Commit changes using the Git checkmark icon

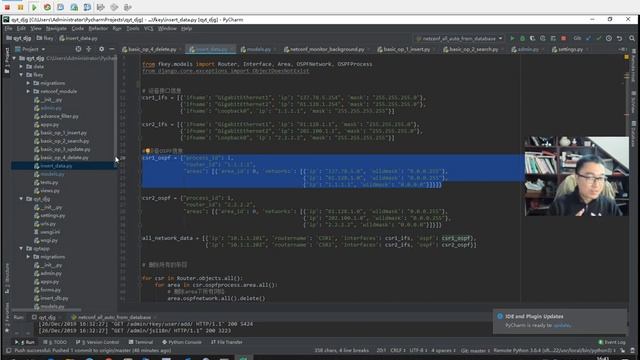[x=598, y=38]
